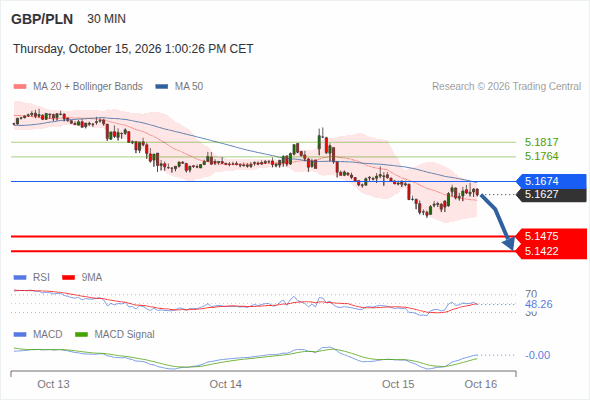Click the Thursday, October 15, 2026 timestamp
Viewport: 590px width, 400px height.
coord(133,49)
